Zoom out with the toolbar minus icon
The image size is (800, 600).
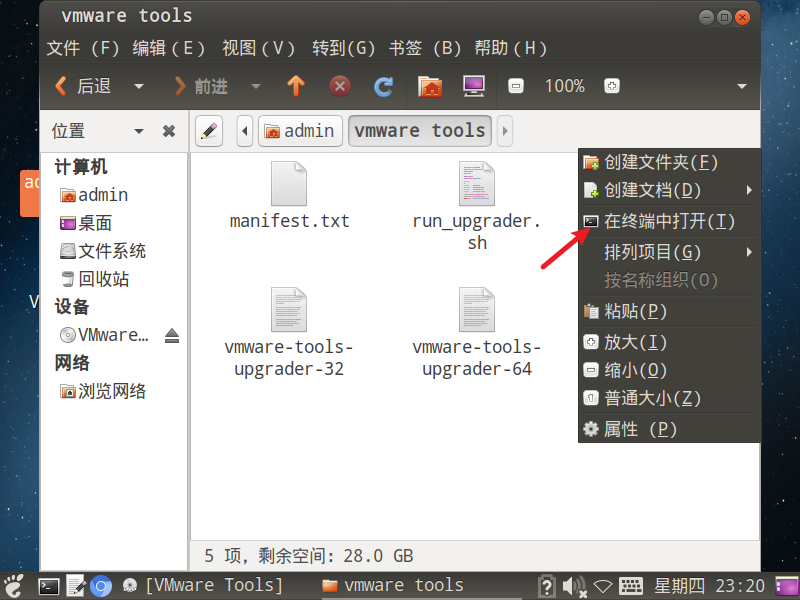[516, 86]
